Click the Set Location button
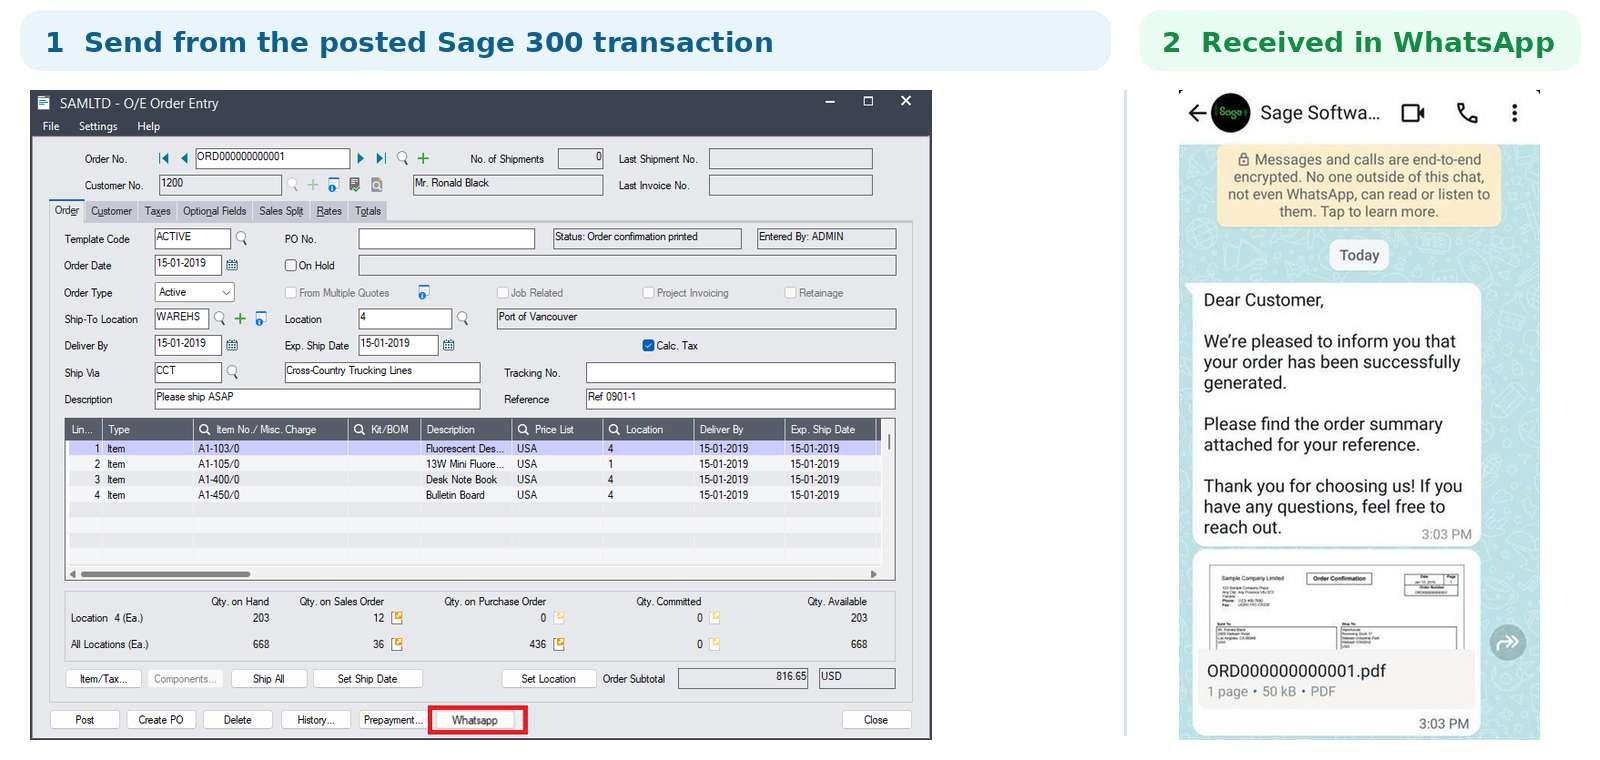The height and width of the screenshot is (760, 1600). [548, 679]
